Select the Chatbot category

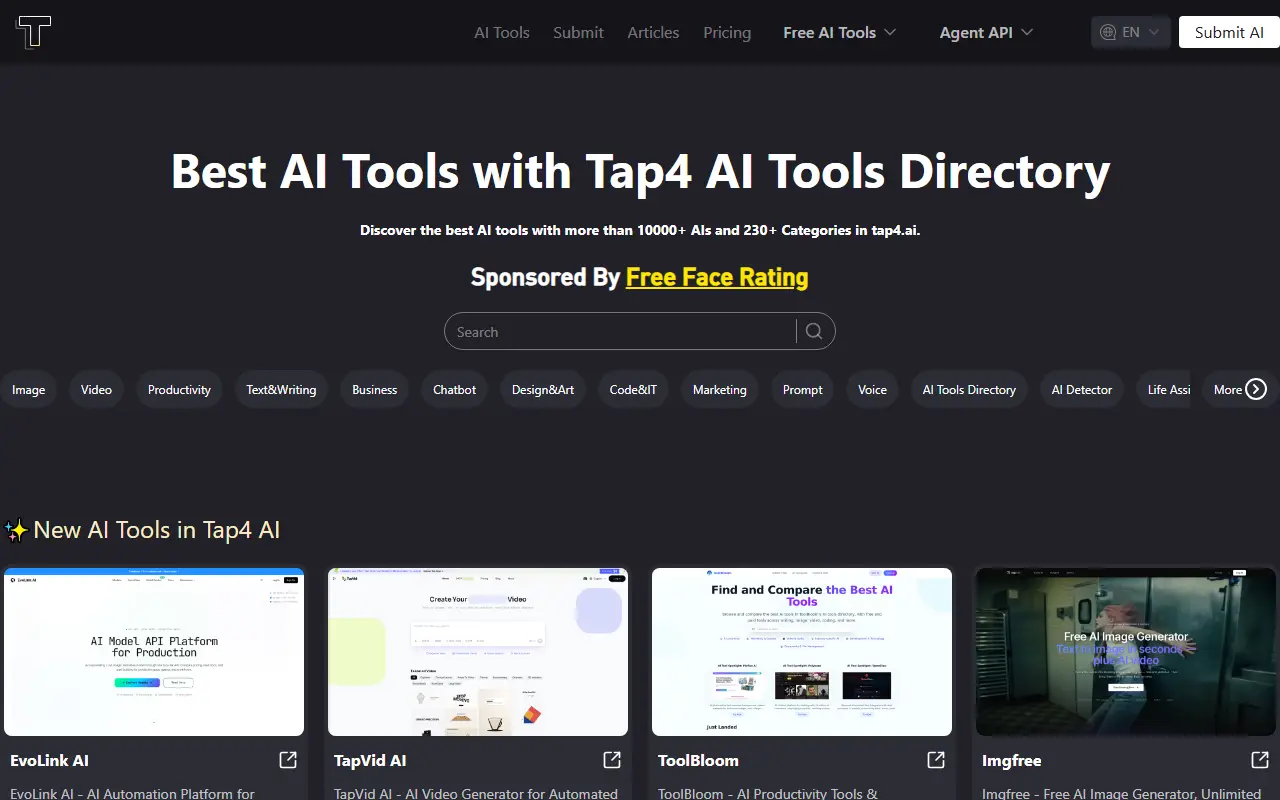pyautogui.click(x=455, y=390)
